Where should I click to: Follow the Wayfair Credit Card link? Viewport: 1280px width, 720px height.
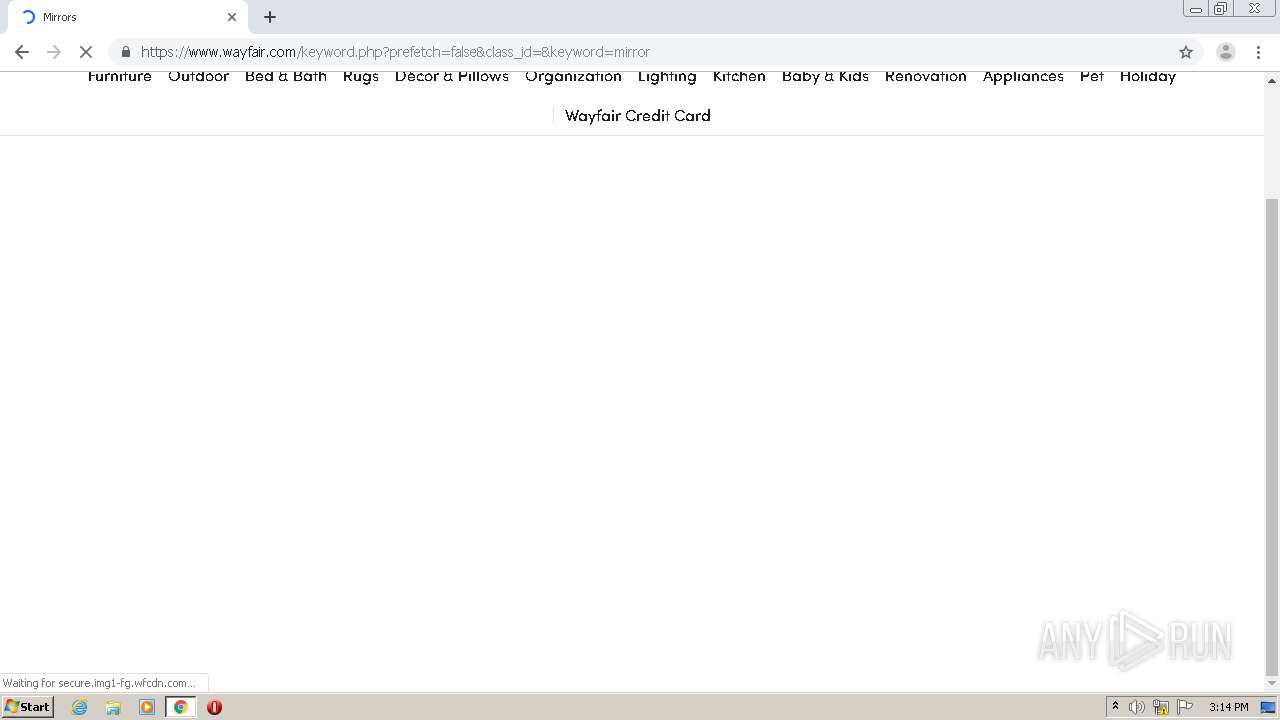[x=638, y=116]
